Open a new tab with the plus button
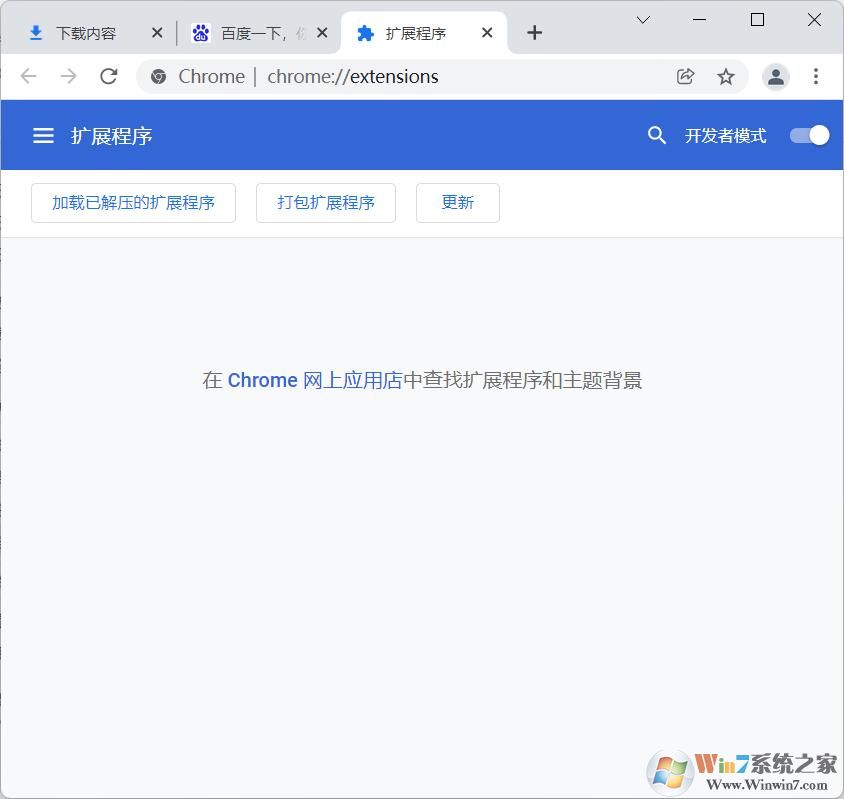This screenshot has width=844, height=799. 534,32
